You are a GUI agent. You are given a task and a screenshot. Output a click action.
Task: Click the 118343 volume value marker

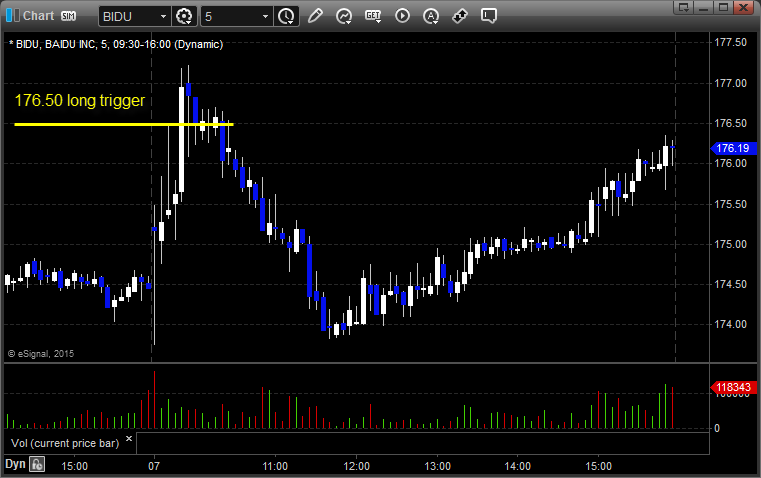click(733, 387)
